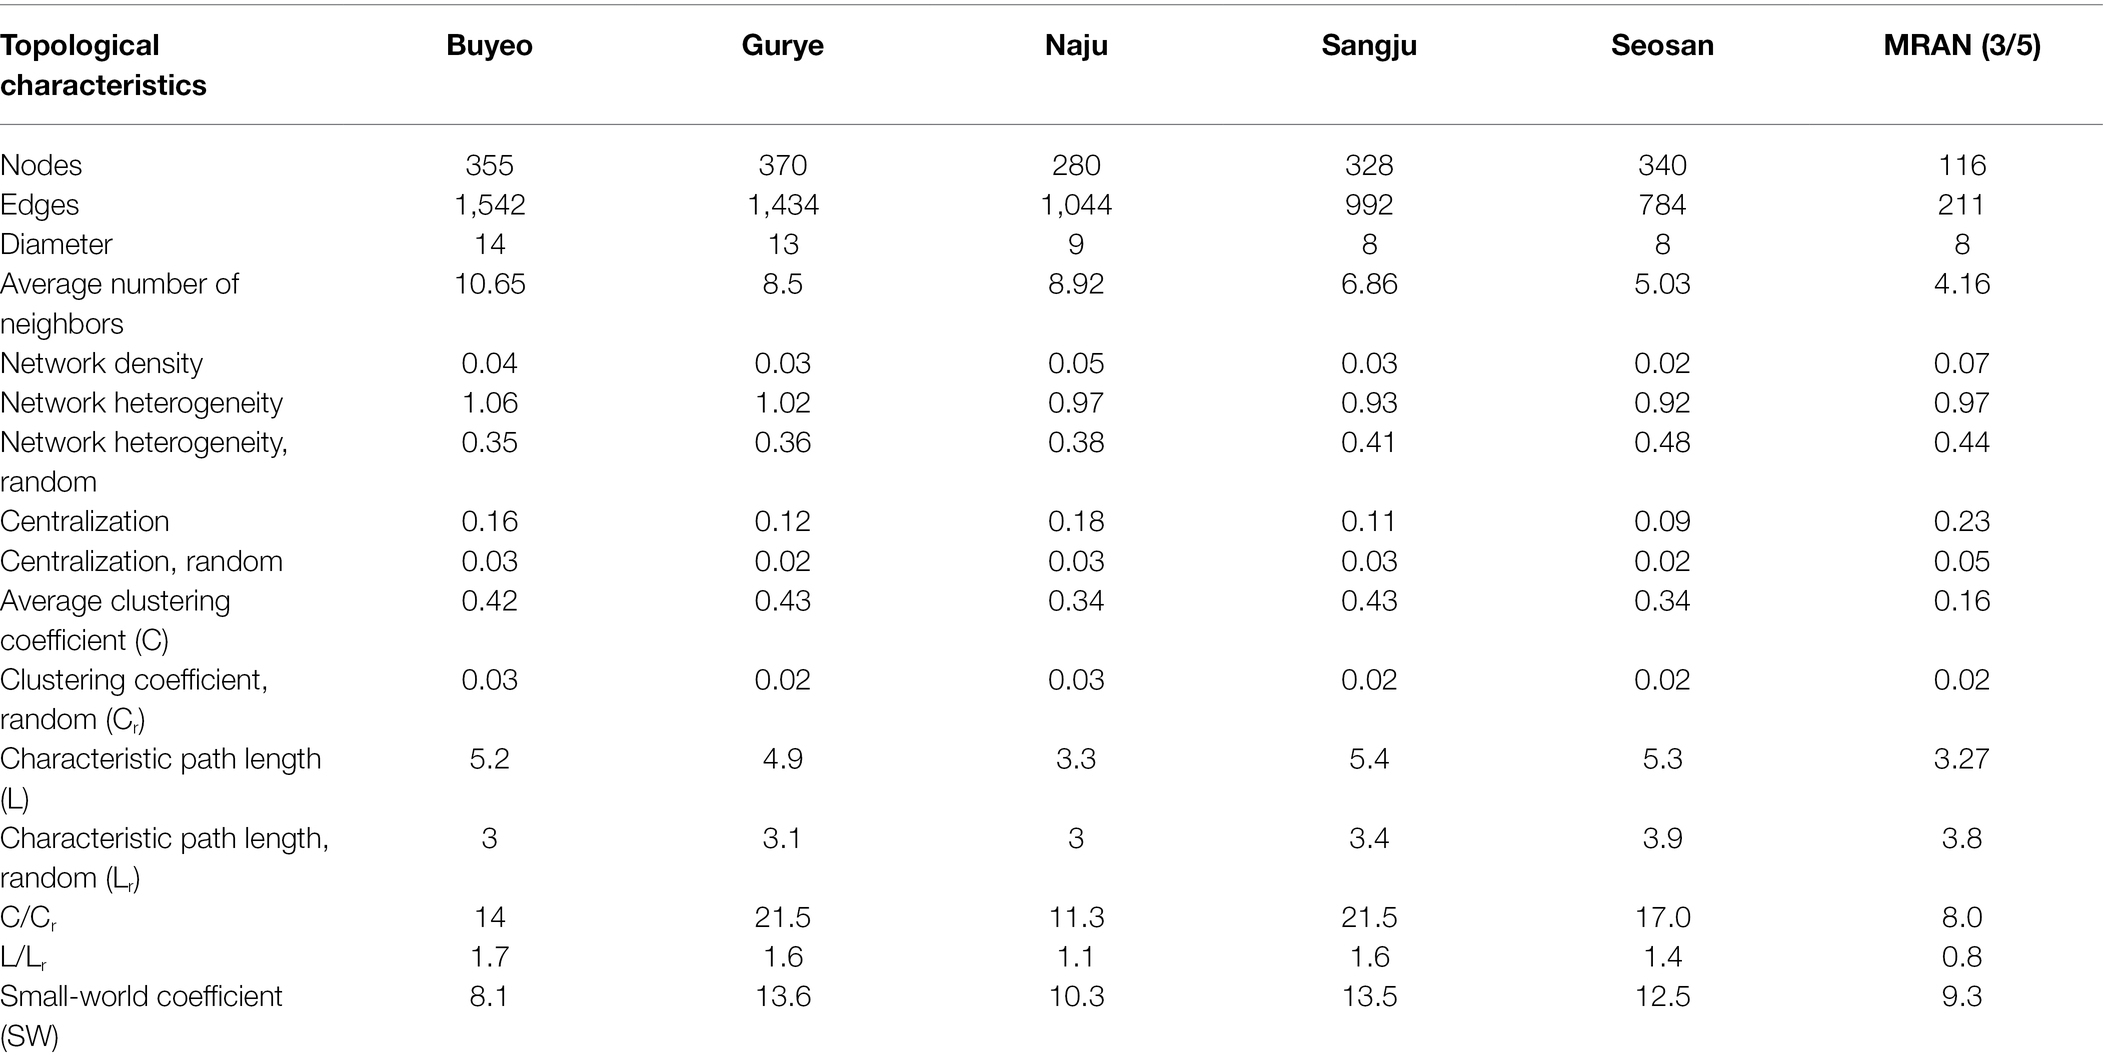The width and height of the screenshot is (2103, 1061).
Task: Select Network heterogeneity value 1.06
Action: point(489,403)
